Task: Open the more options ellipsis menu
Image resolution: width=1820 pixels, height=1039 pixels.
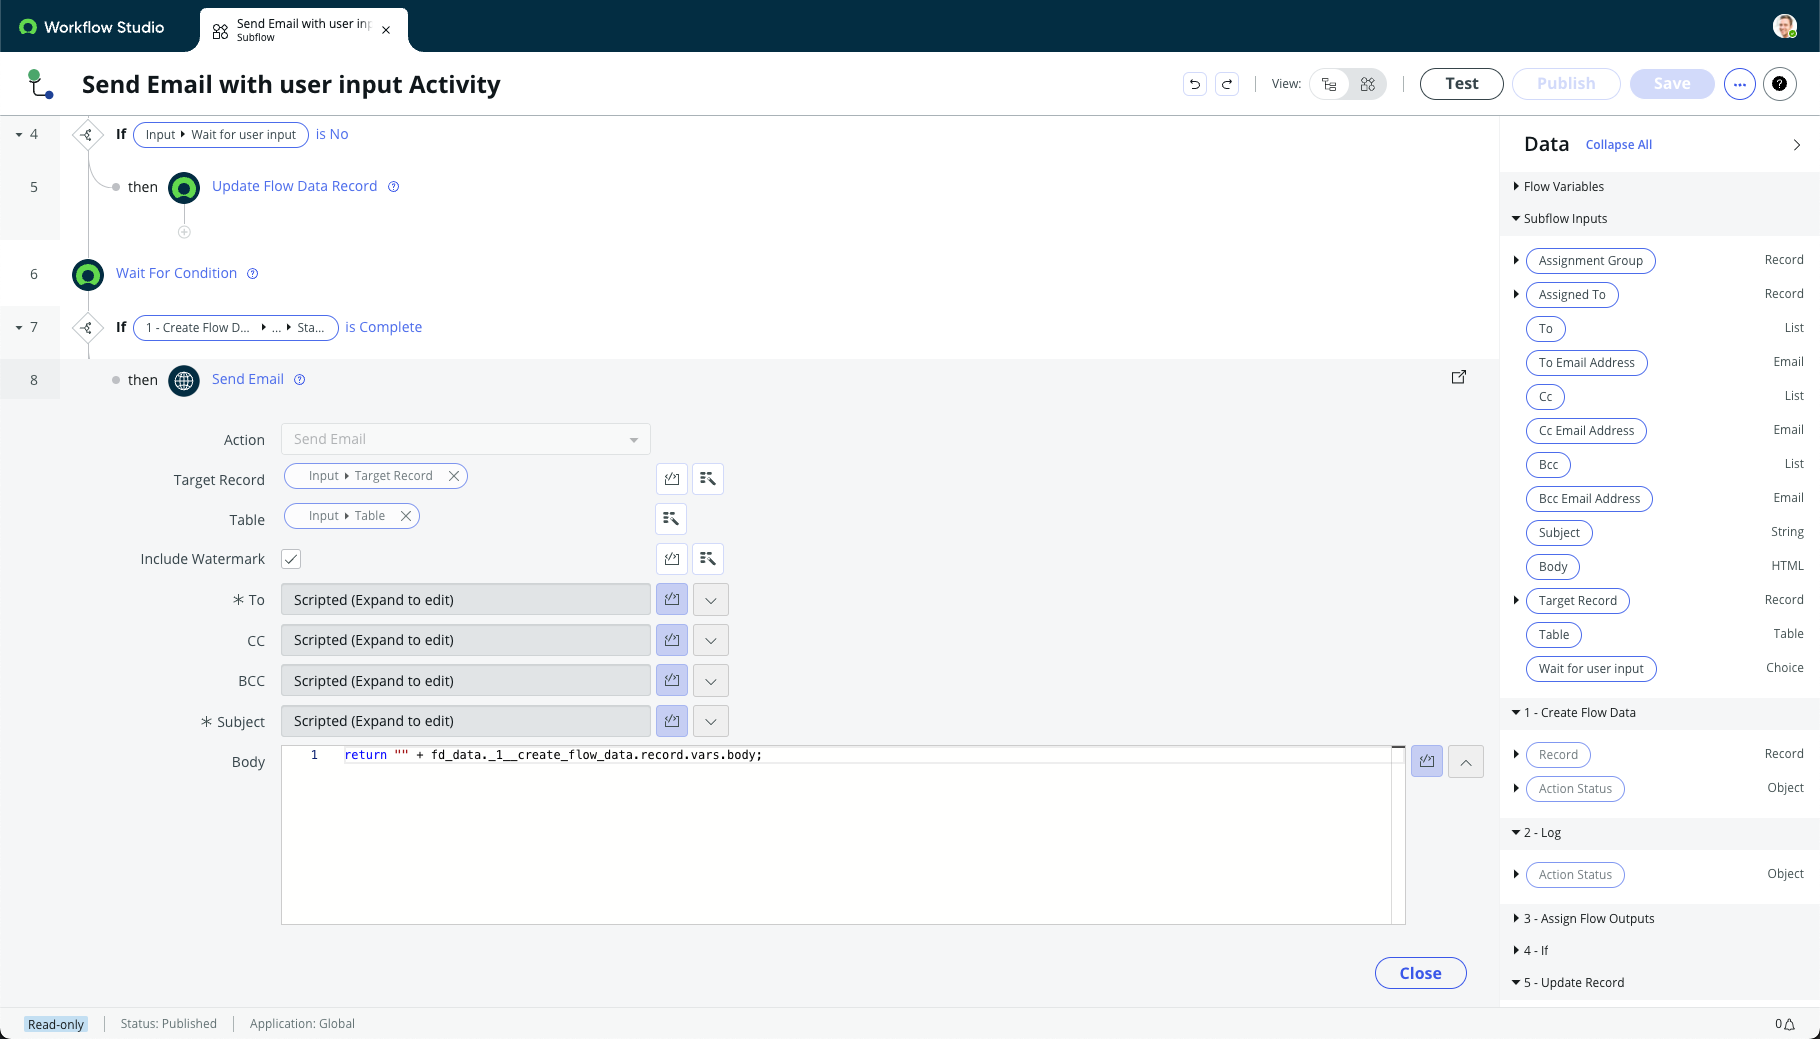Action: (1739, 84)
